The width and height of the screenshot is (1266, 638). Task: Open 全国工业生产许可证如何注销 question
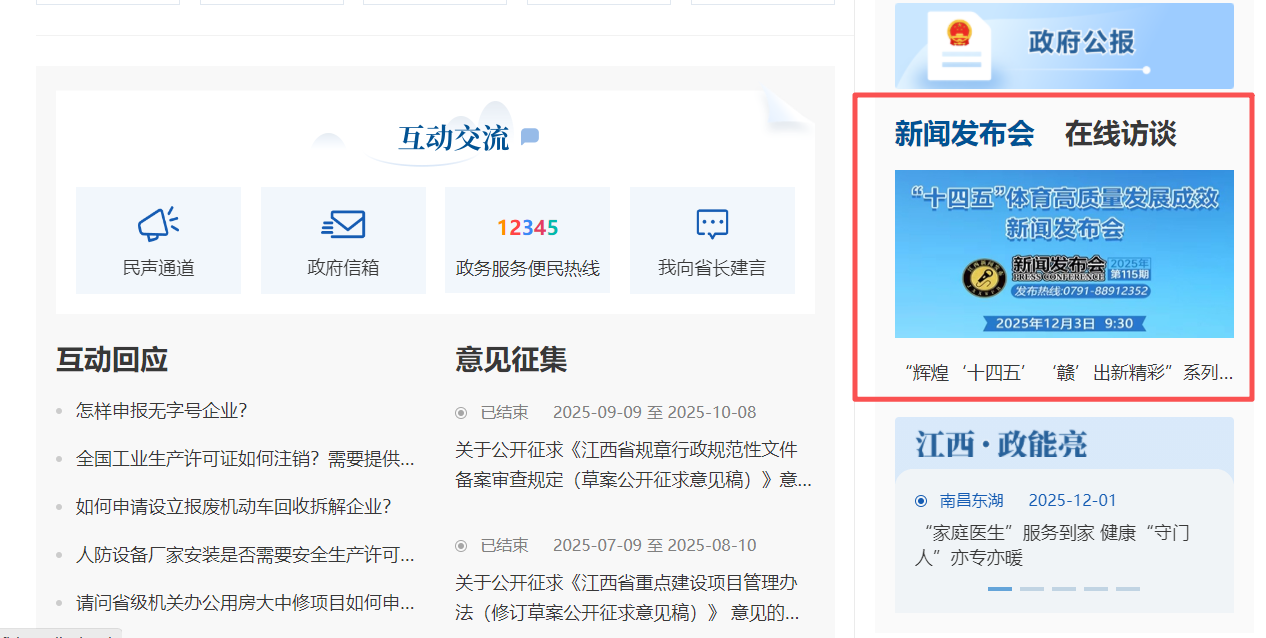click(x=245, y=458)
